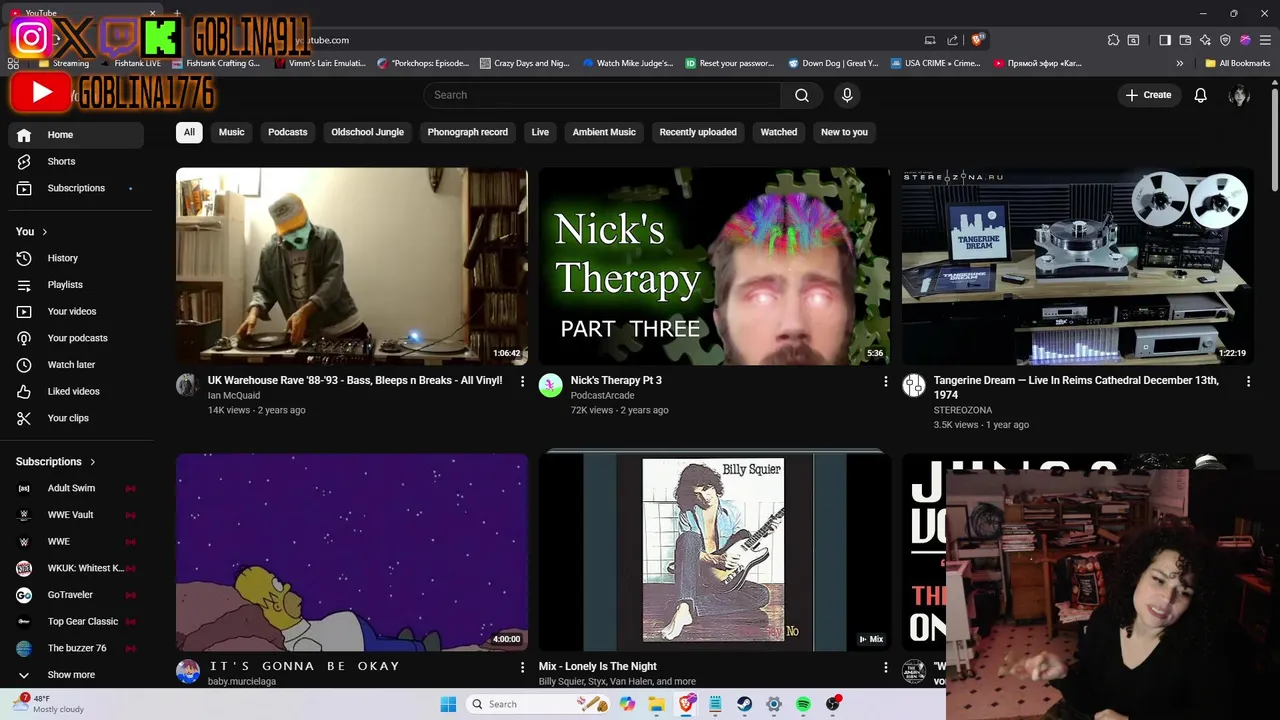
Task: Open Liked videos list
Action: pyautogui.click(x=76, y=391)
